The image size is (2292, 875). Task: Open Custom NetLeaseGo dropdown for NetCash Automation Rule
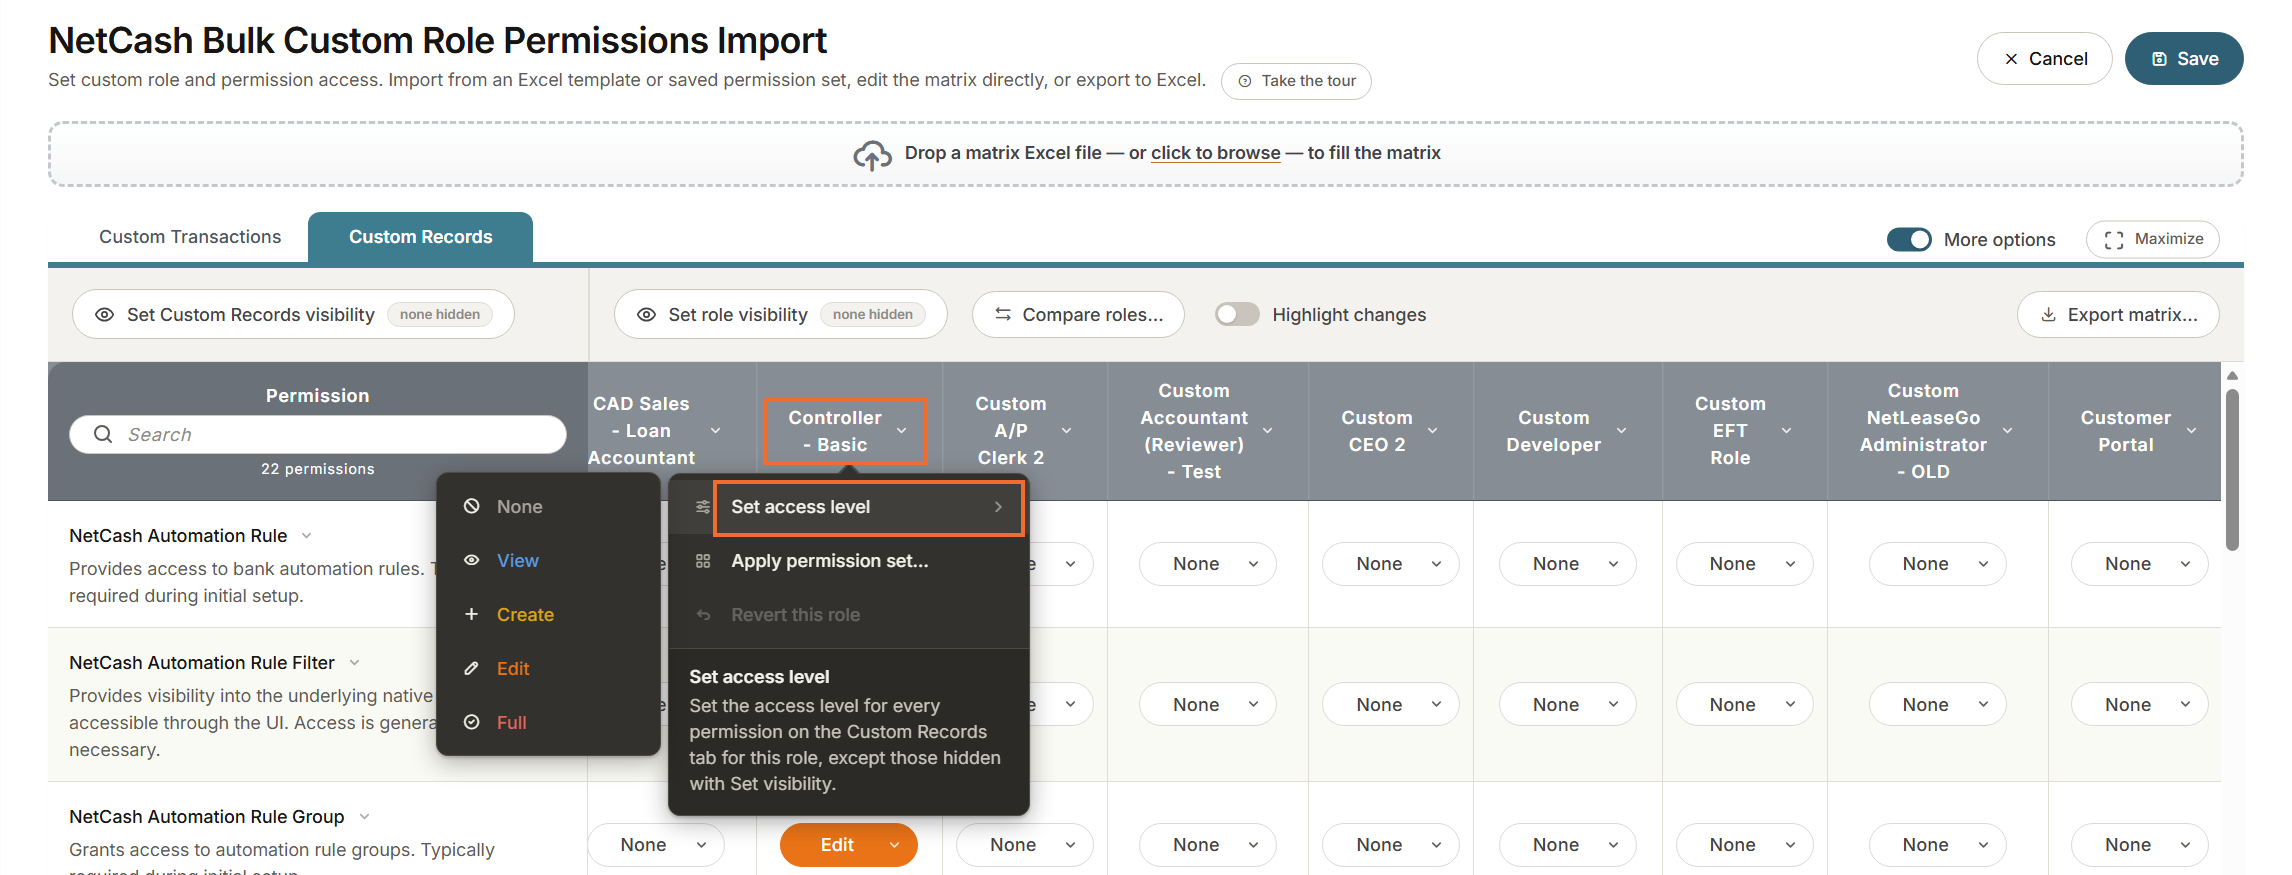(x=1937, y=564)
